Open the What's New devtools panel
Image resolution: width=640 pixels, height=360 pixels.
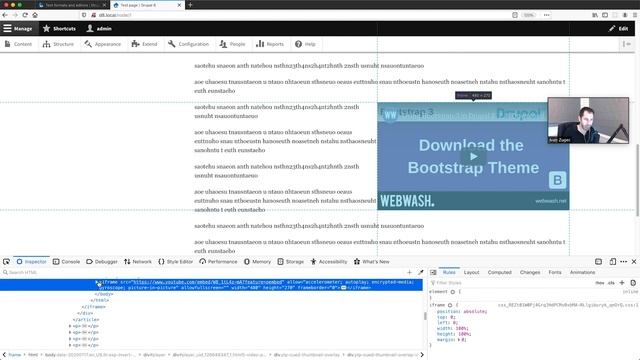tap(371, 262)
